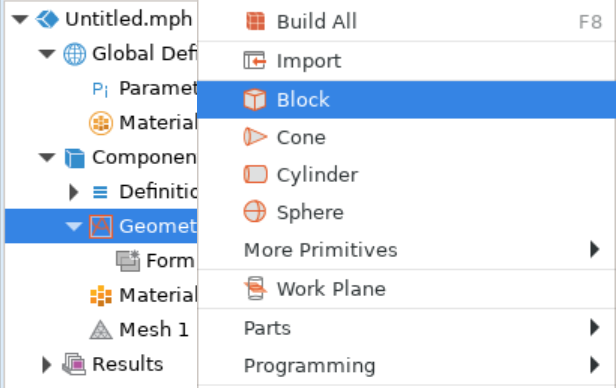Click the Work Plane icon
Viewport: 616px width, 388px height.
pos(255,288)
